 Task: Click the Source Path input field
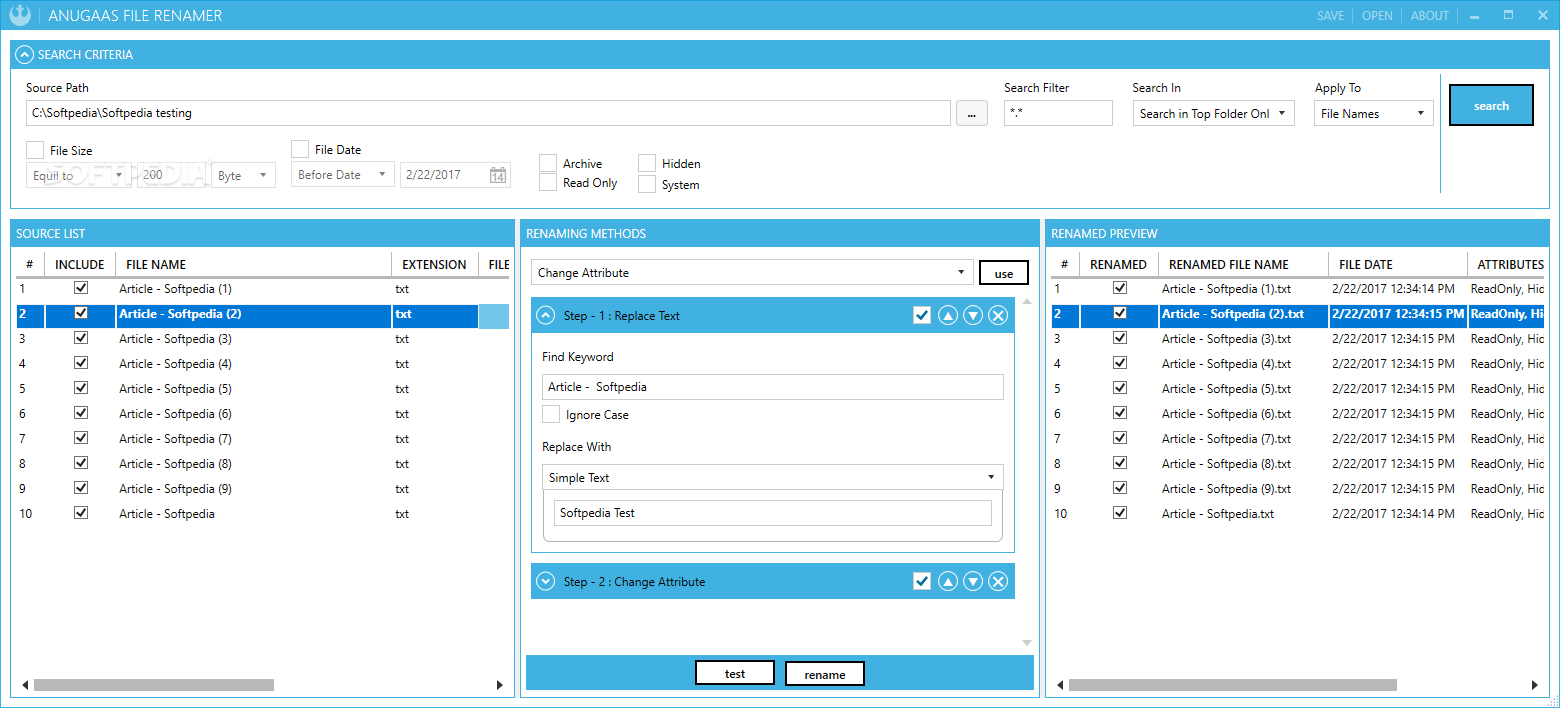[488, 113]
